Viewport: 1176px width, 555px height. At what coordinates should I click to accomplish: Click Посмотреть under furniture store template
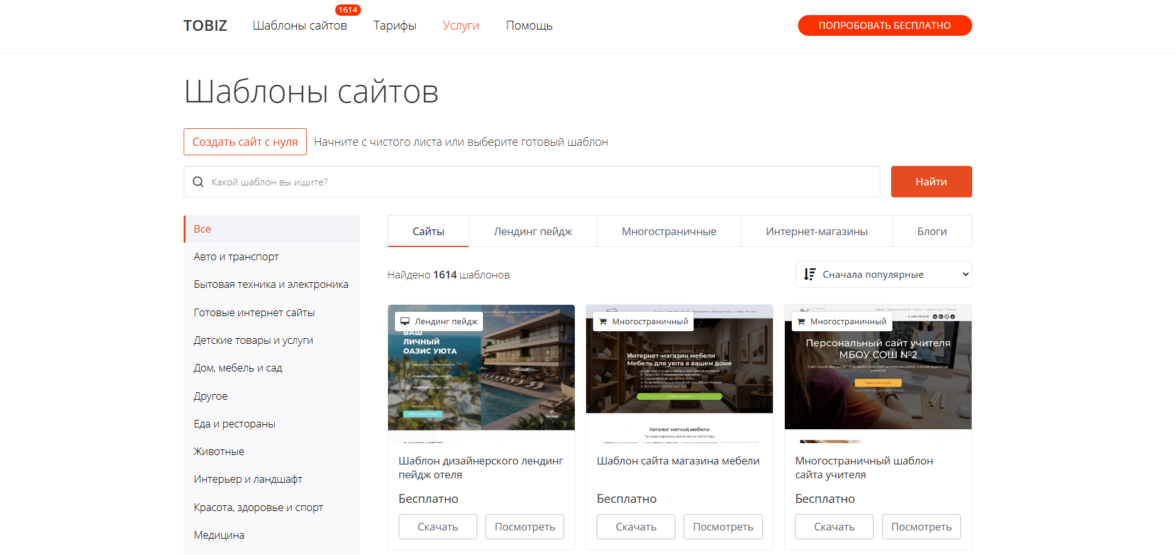tap(723, 526)
